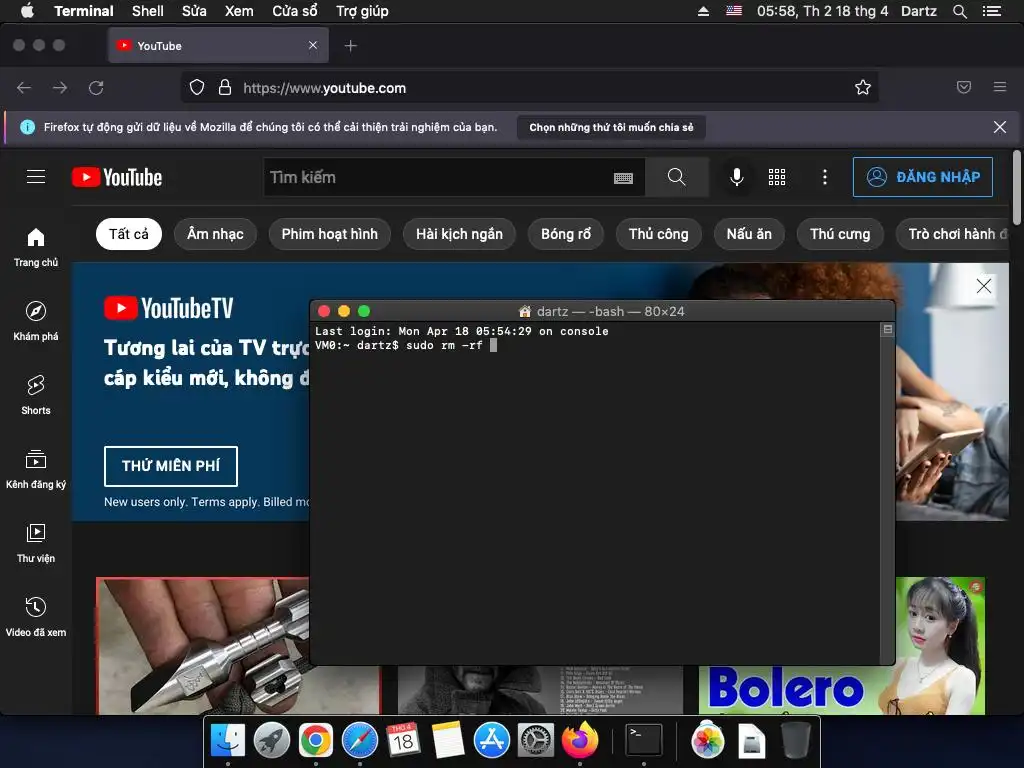Close the YouTube browser tab

tap(313, 45)
